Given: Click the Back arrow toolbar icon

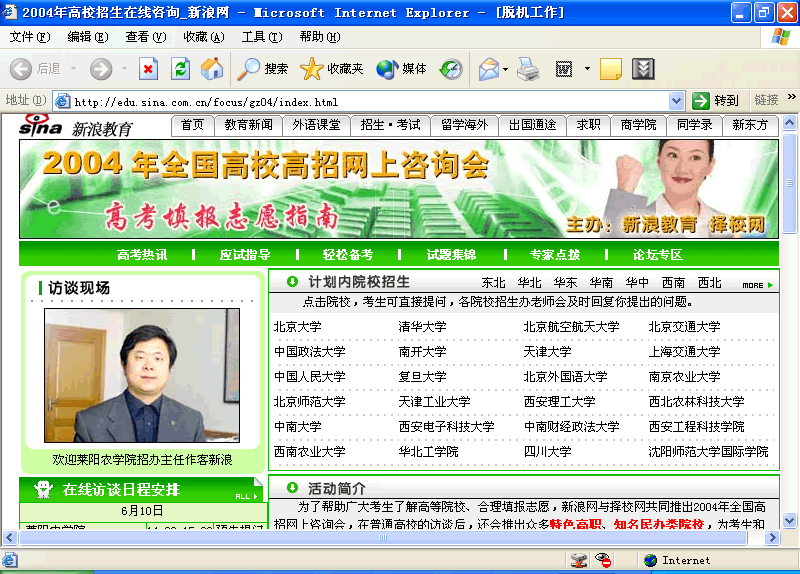Looking at the screenshot, I should point(21,69).
